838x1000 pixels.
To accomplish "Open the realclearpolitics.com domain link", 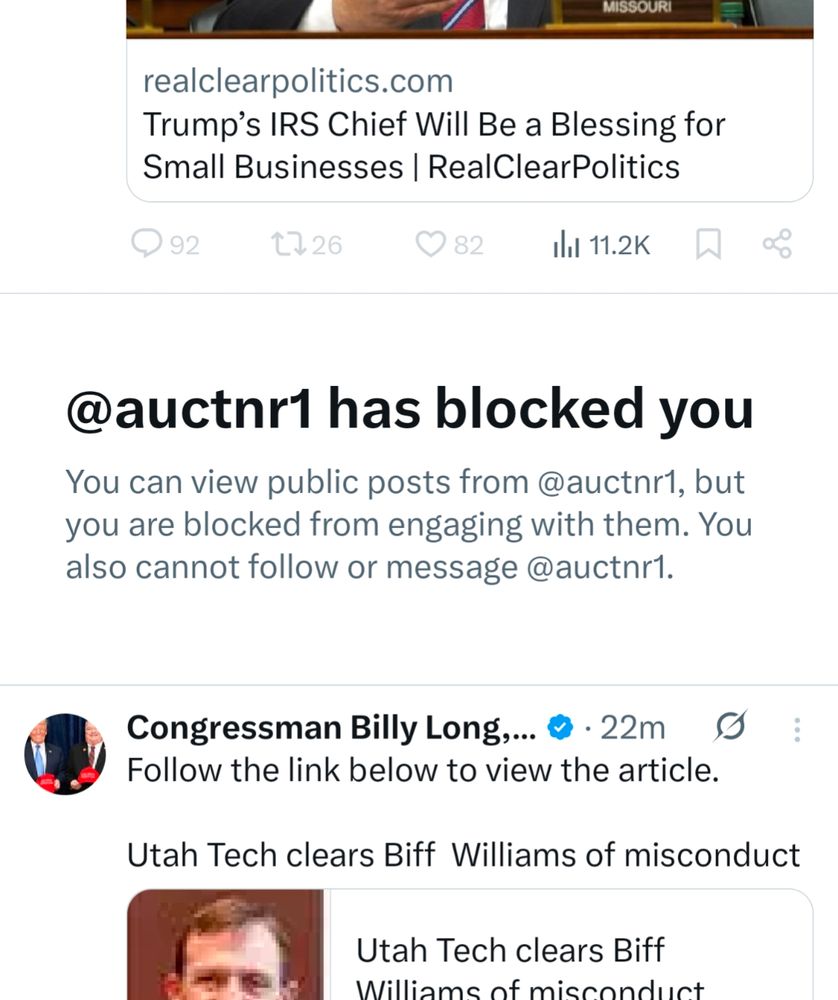I will tap(297, 80).
